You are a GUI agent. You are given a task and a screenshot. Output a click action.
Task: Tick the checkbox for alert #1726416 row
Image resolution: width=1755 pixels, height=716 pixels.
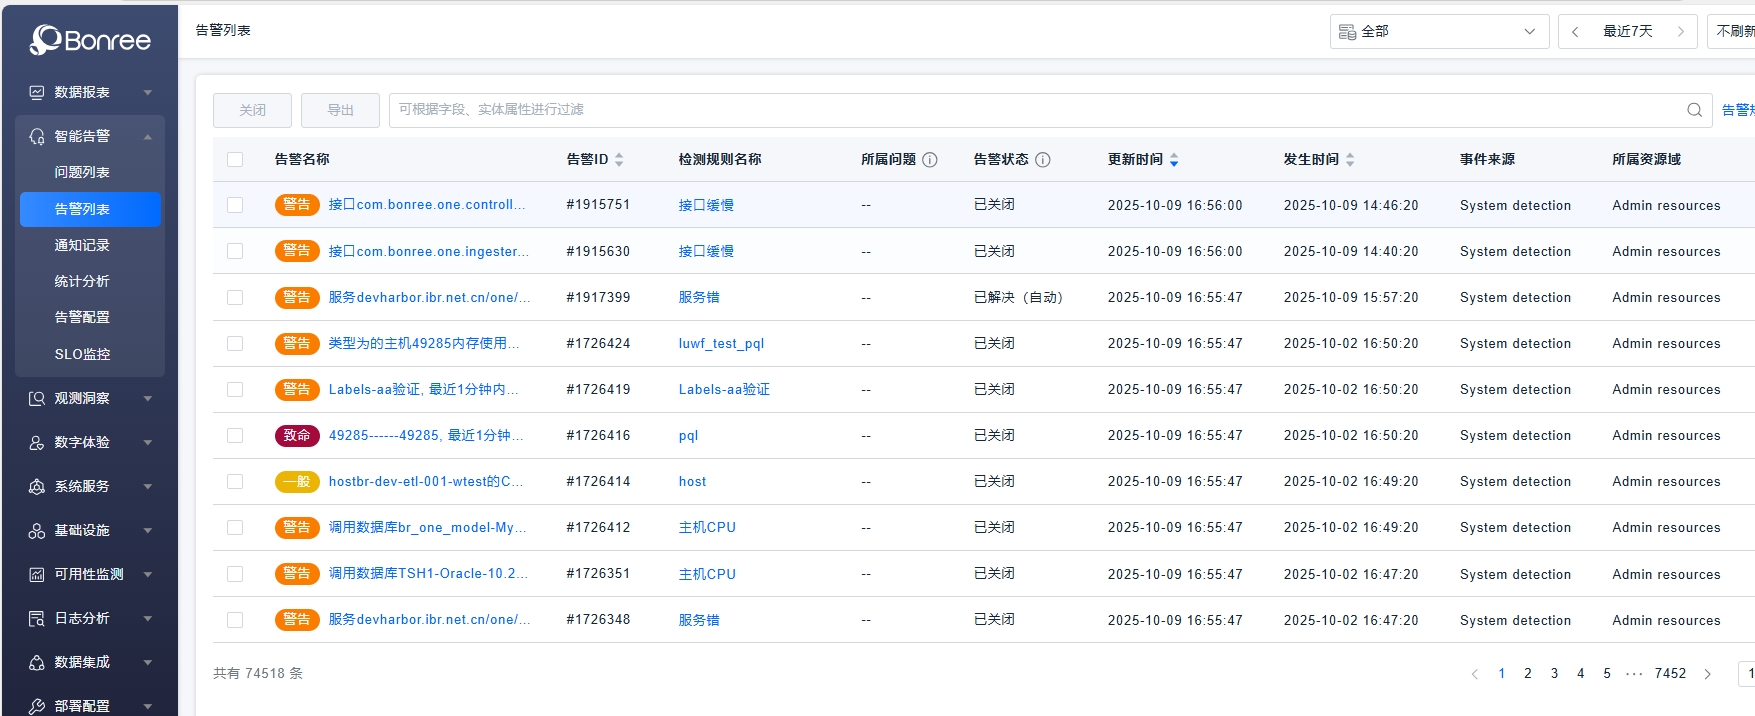pos(235,436)
